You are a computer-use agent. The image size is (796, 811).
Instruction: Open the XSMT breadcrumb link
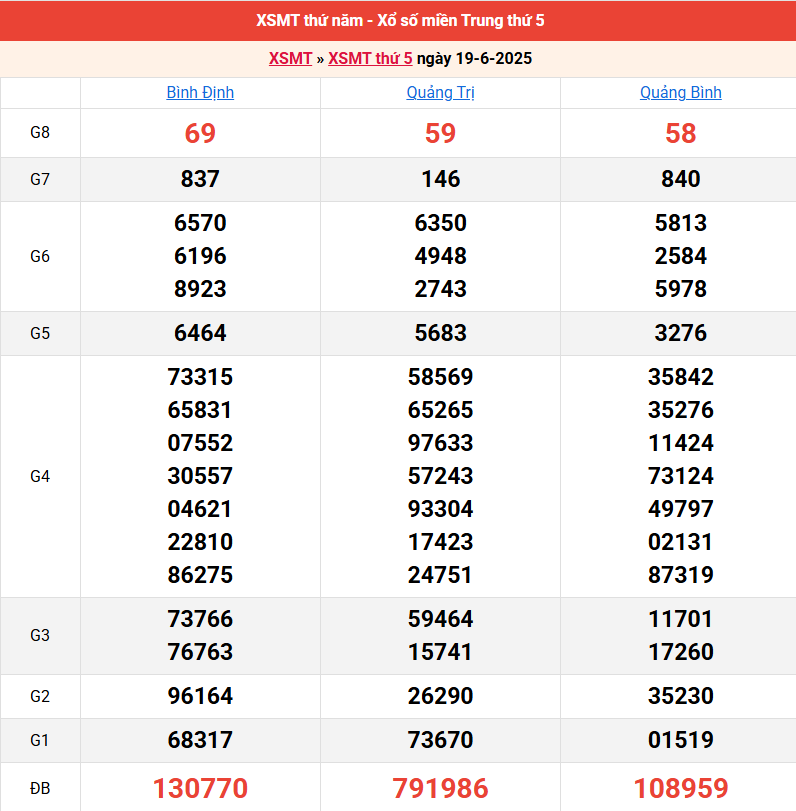[x=290, y=59]
